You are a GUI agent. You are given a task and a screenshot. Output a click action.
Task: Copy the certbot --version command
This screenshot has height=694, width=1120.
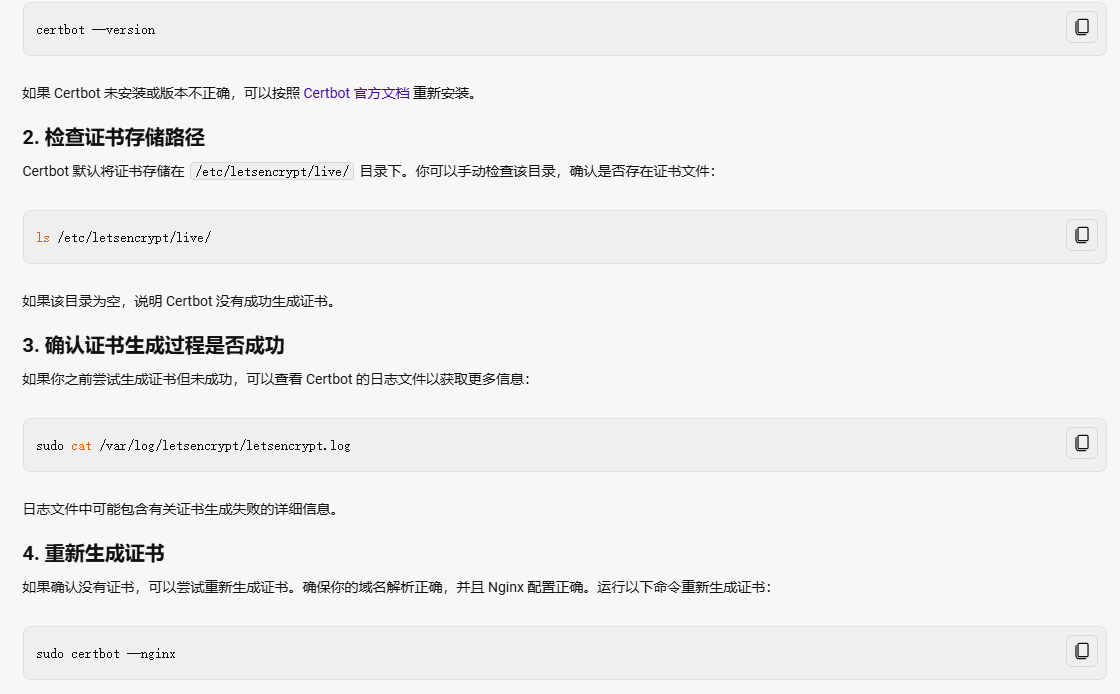[1081, 28]
